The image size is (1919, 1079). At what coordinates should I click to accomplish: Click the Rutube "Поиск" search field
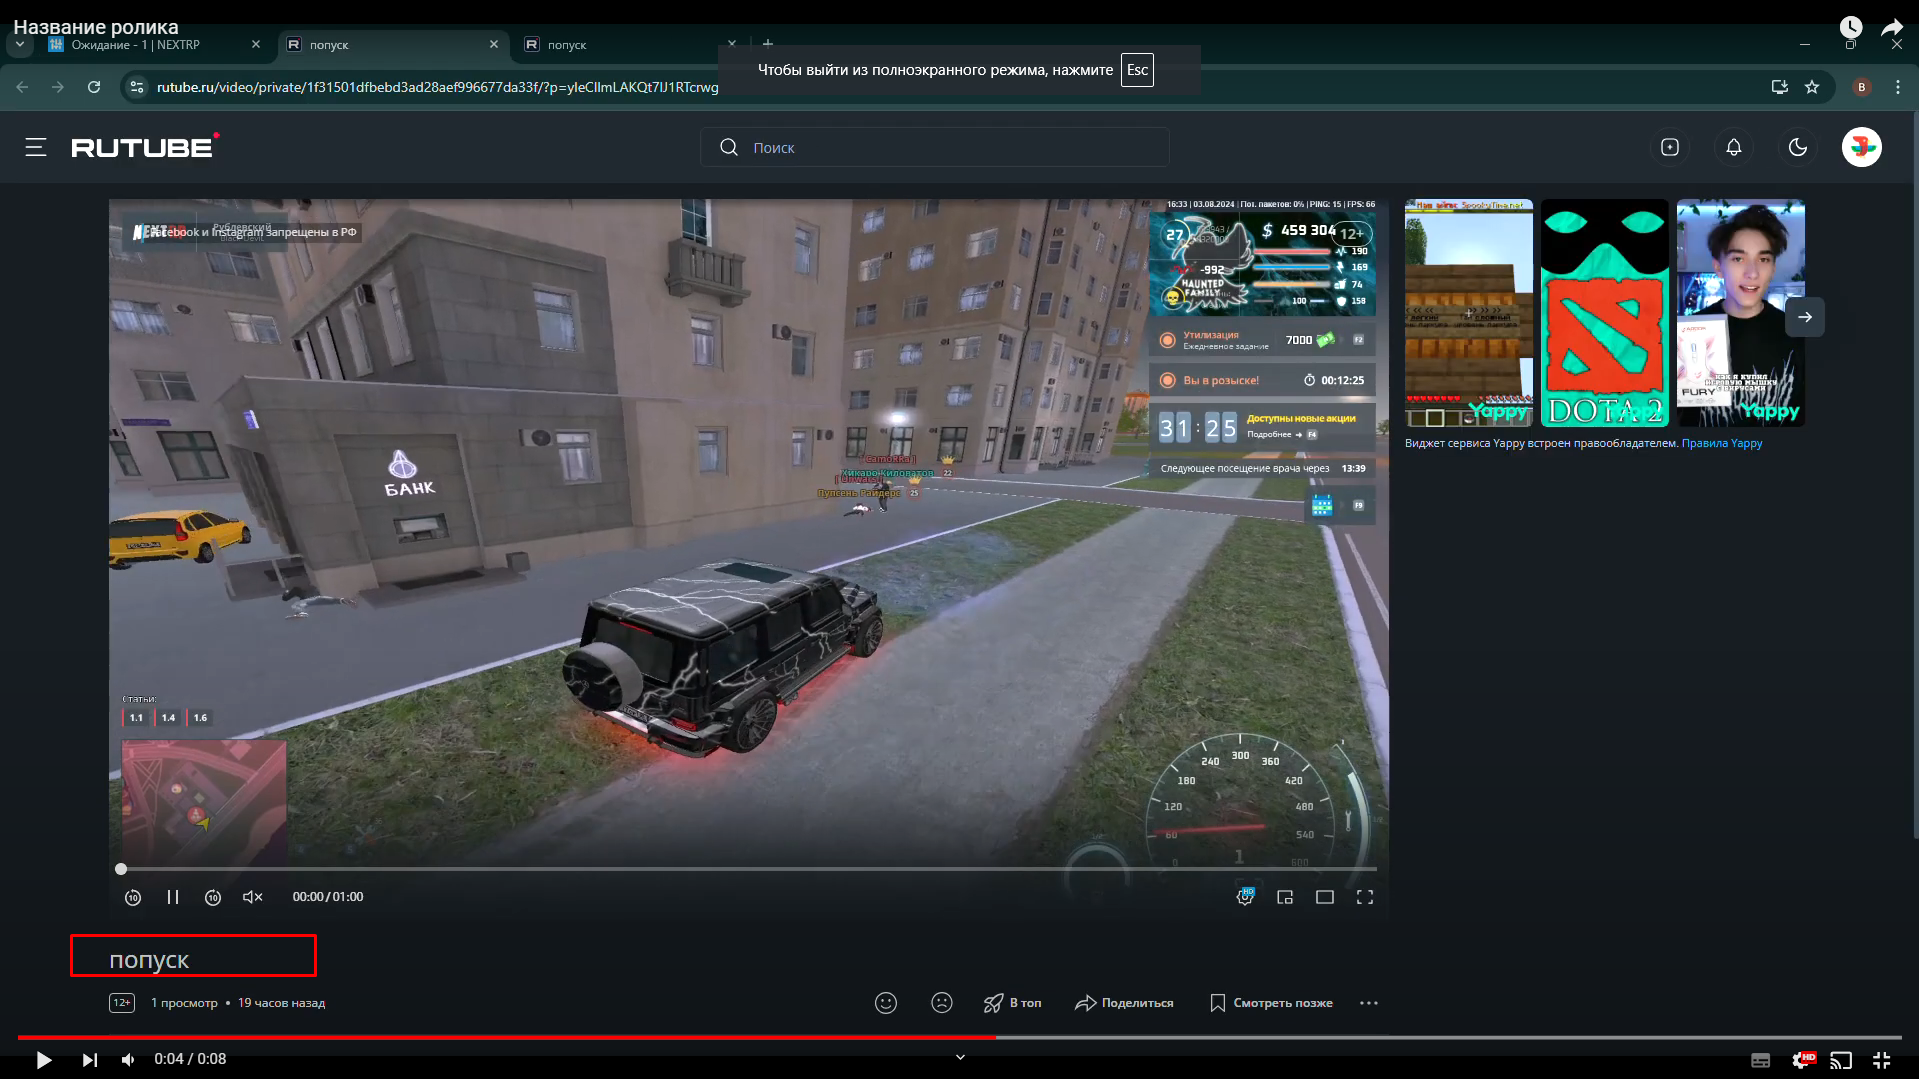tap(935, 147)
